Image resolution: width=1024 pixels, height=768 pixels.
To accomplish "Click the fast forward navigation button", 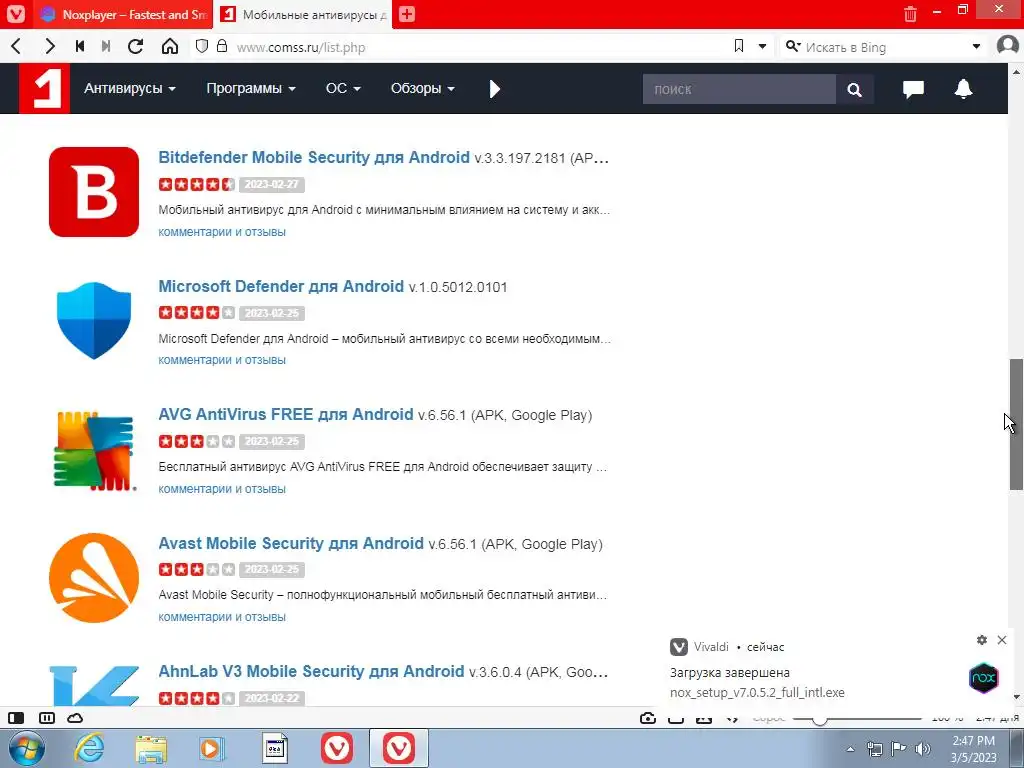I will point(106,46).
